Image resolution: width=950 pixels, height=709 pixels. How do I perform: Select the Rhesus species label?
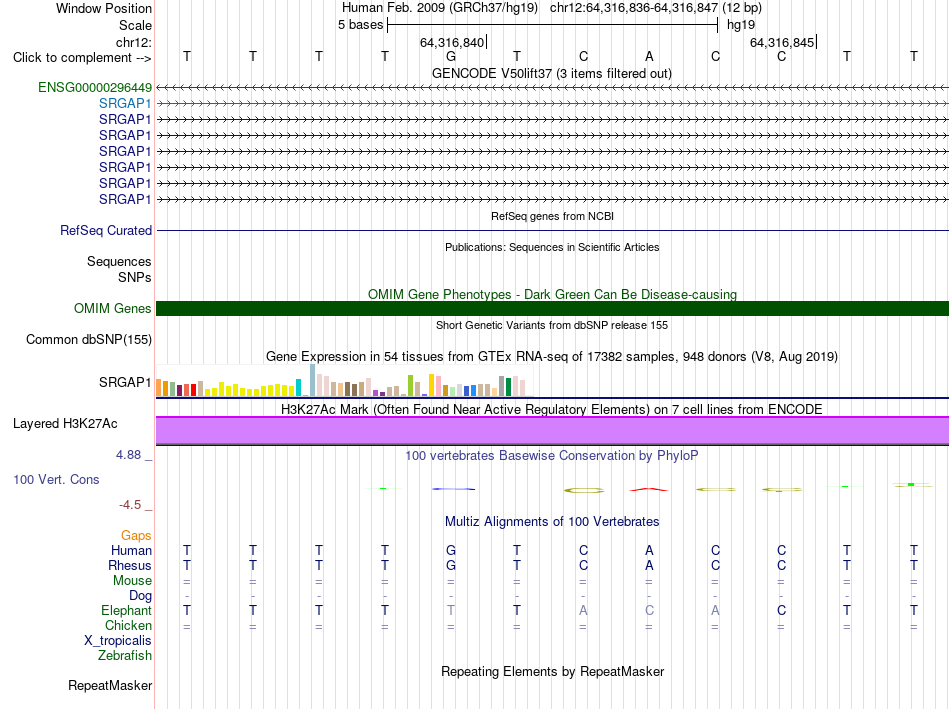pos(130,565)
